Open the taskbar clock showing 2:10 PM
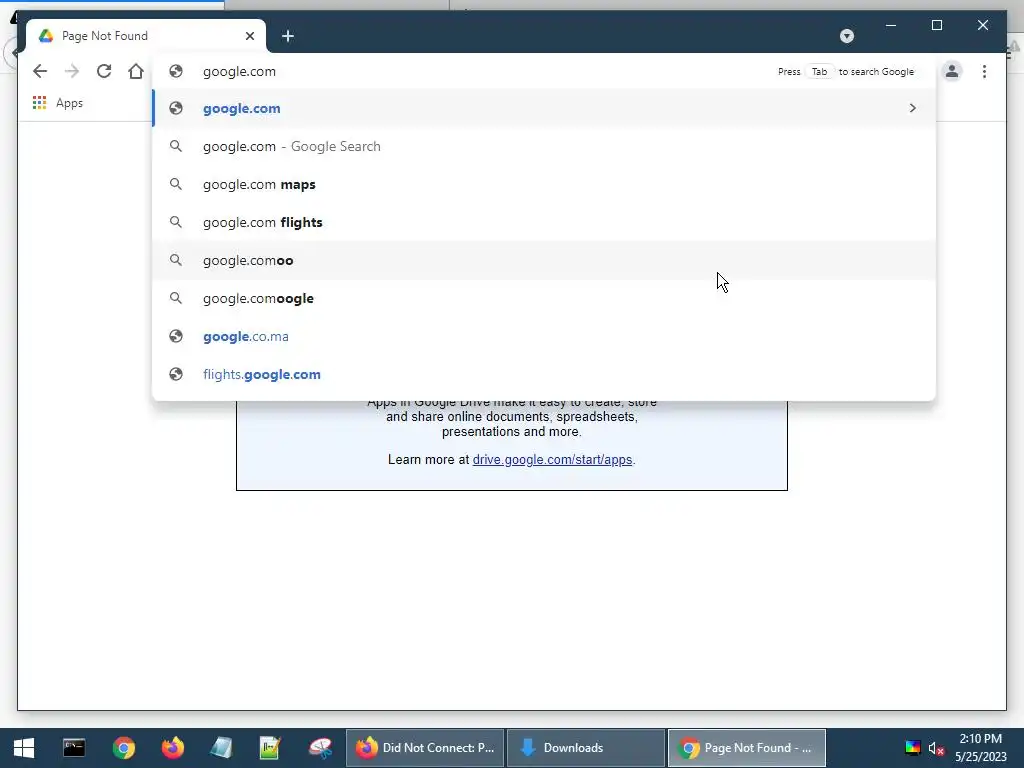The image size is (1024, 768). pos(981,748)
